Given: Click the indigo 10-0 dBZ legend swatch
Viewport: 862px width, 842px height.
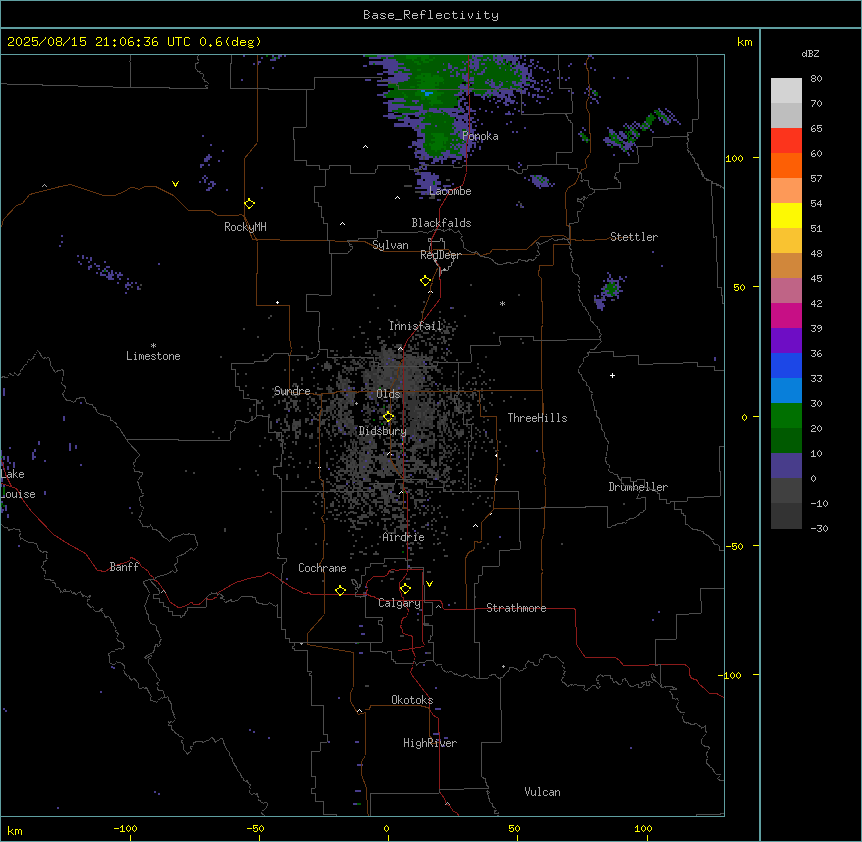Looking at the screenshot, I should click(x=786, y=466).
